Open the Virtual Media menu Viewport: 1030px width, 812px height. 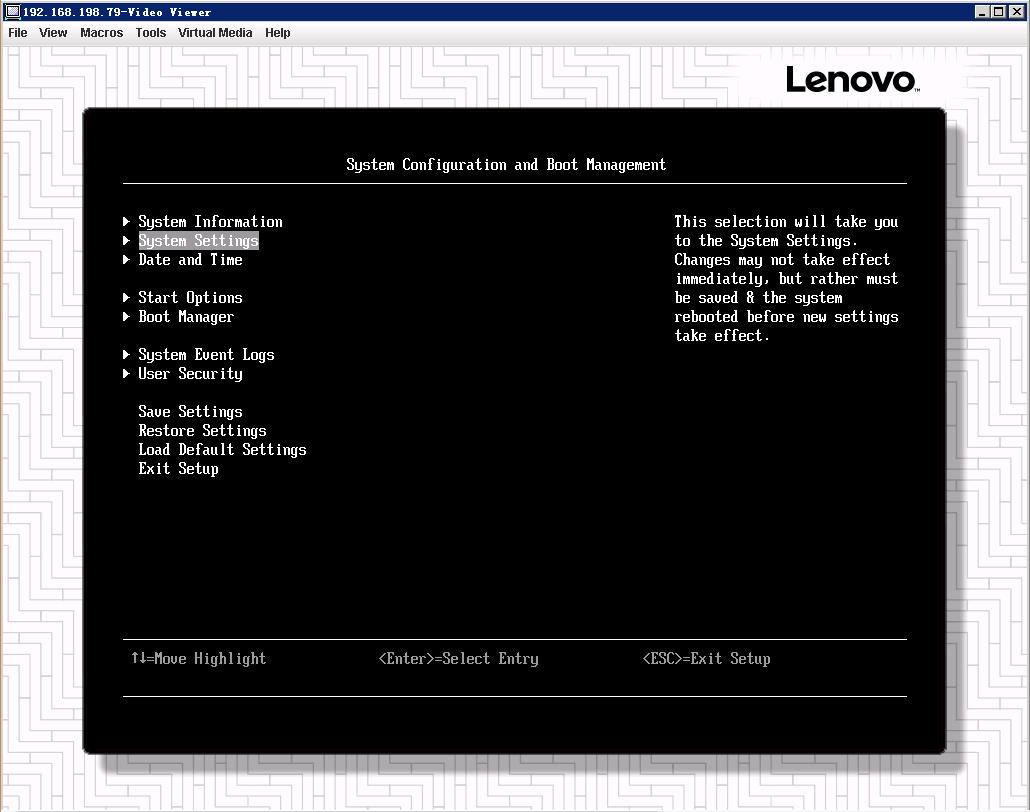tap(215, 32)
